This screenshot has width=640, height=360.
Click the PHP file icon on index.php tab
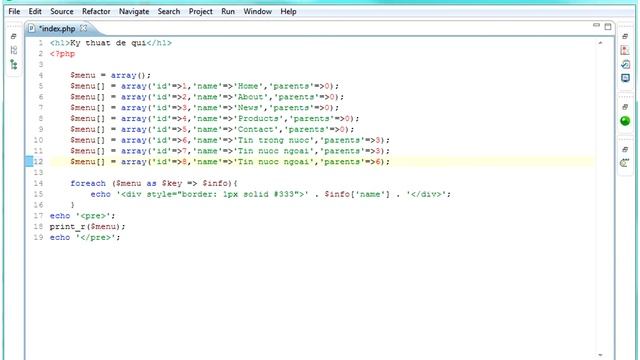click(31, 28)
